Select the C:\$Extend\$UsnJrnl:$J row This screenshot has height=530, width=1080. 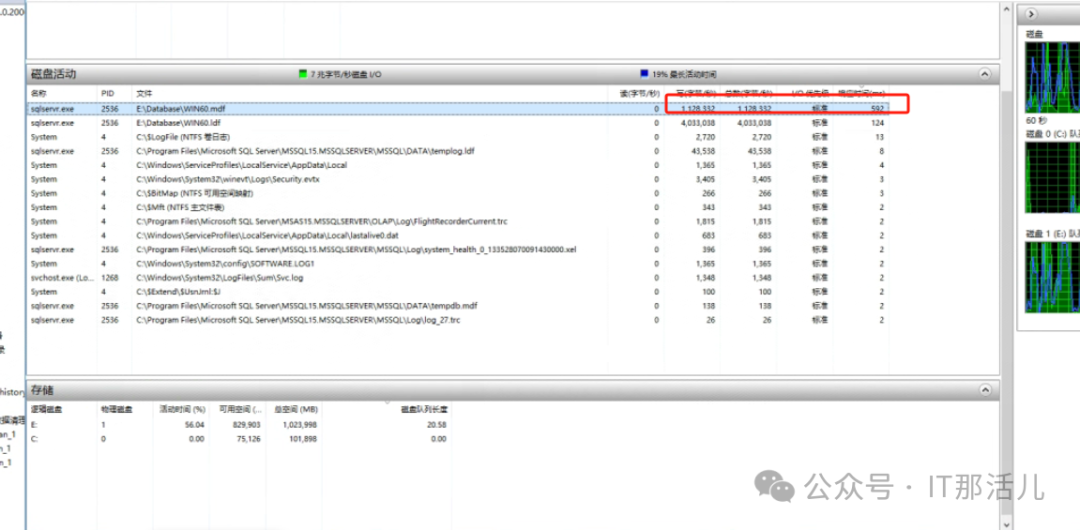coord(459,292)
